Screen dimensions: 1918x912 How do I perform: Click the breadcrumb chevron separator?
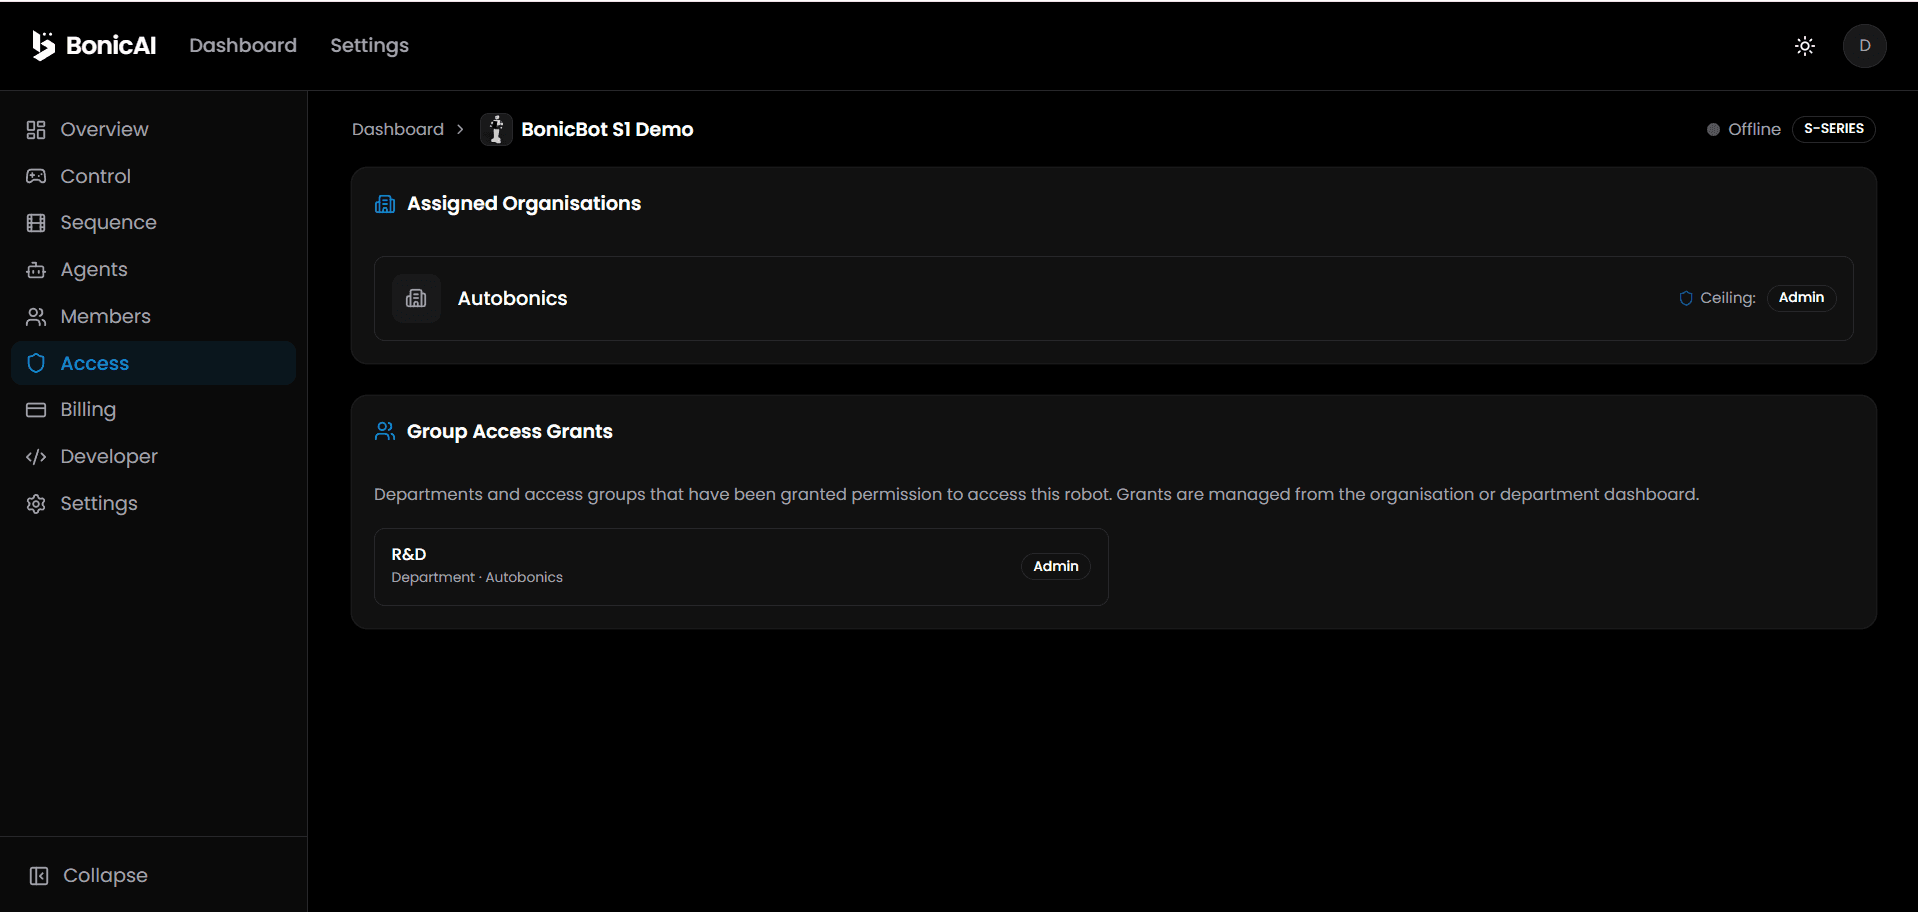460,129
